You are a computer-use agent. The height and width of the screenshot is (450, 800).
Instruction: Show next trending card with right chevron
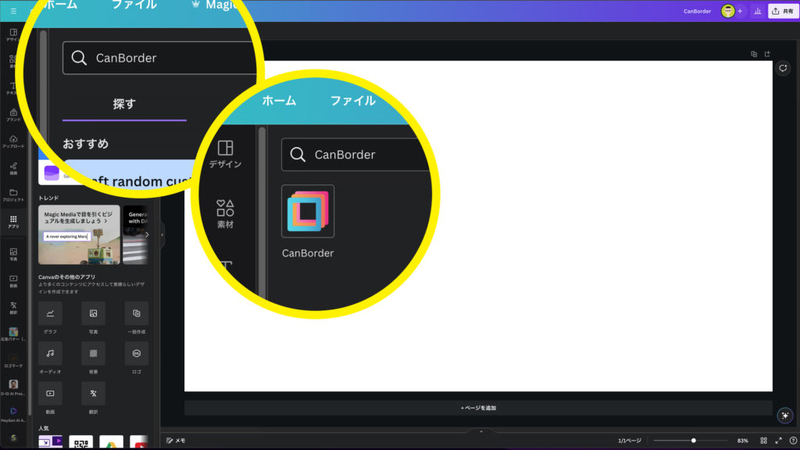coord(147,235)
